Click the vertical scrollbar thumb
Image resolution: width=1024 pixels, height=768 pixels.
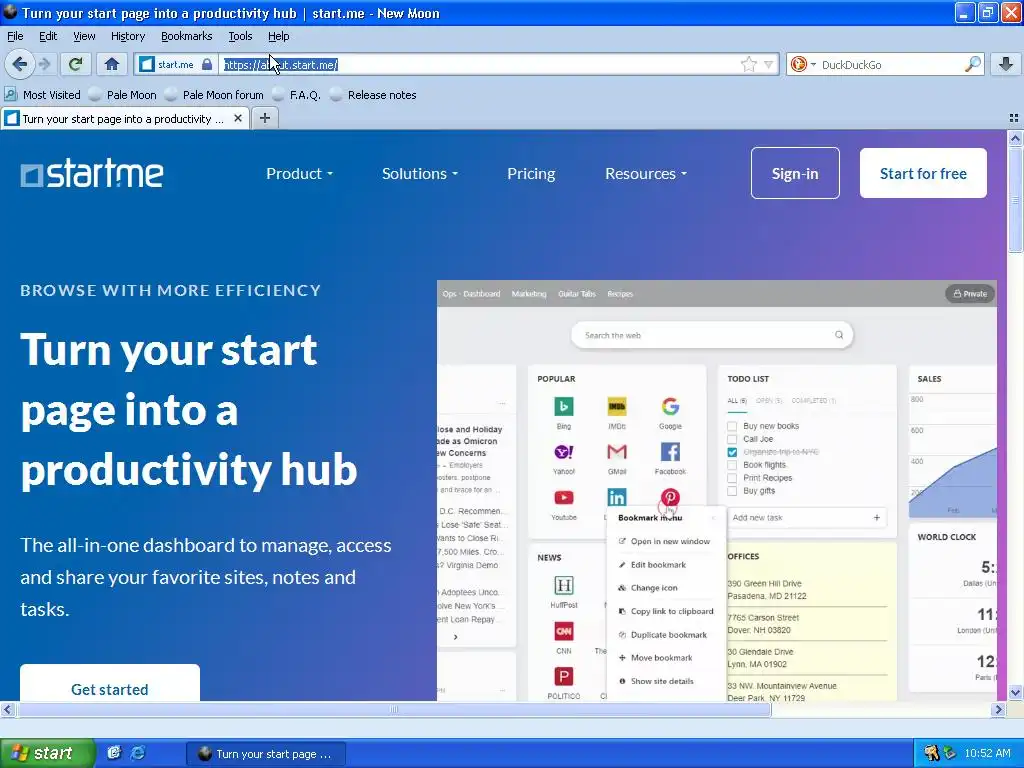coord(1014,200)
